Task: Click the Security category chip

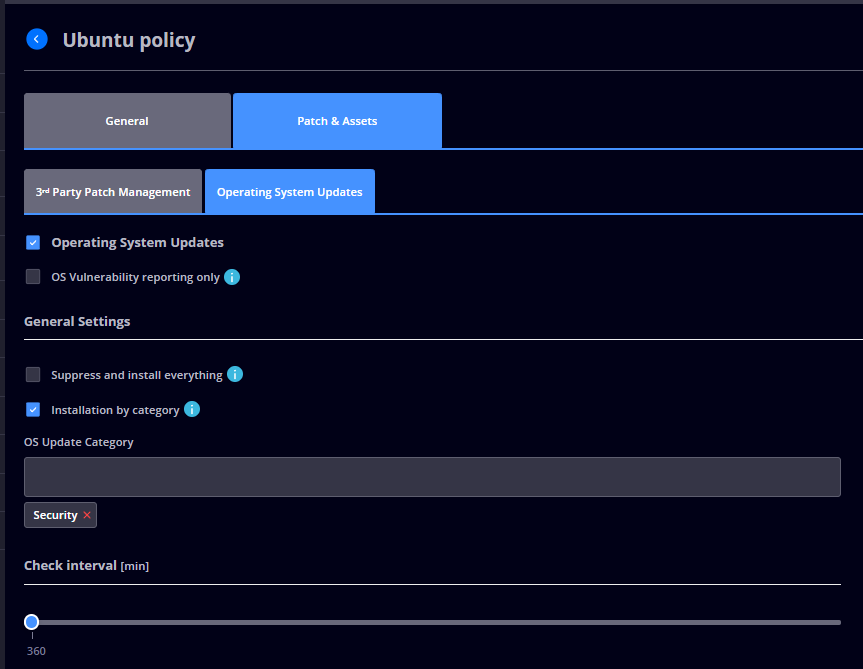Action: (x=60, y=515)
